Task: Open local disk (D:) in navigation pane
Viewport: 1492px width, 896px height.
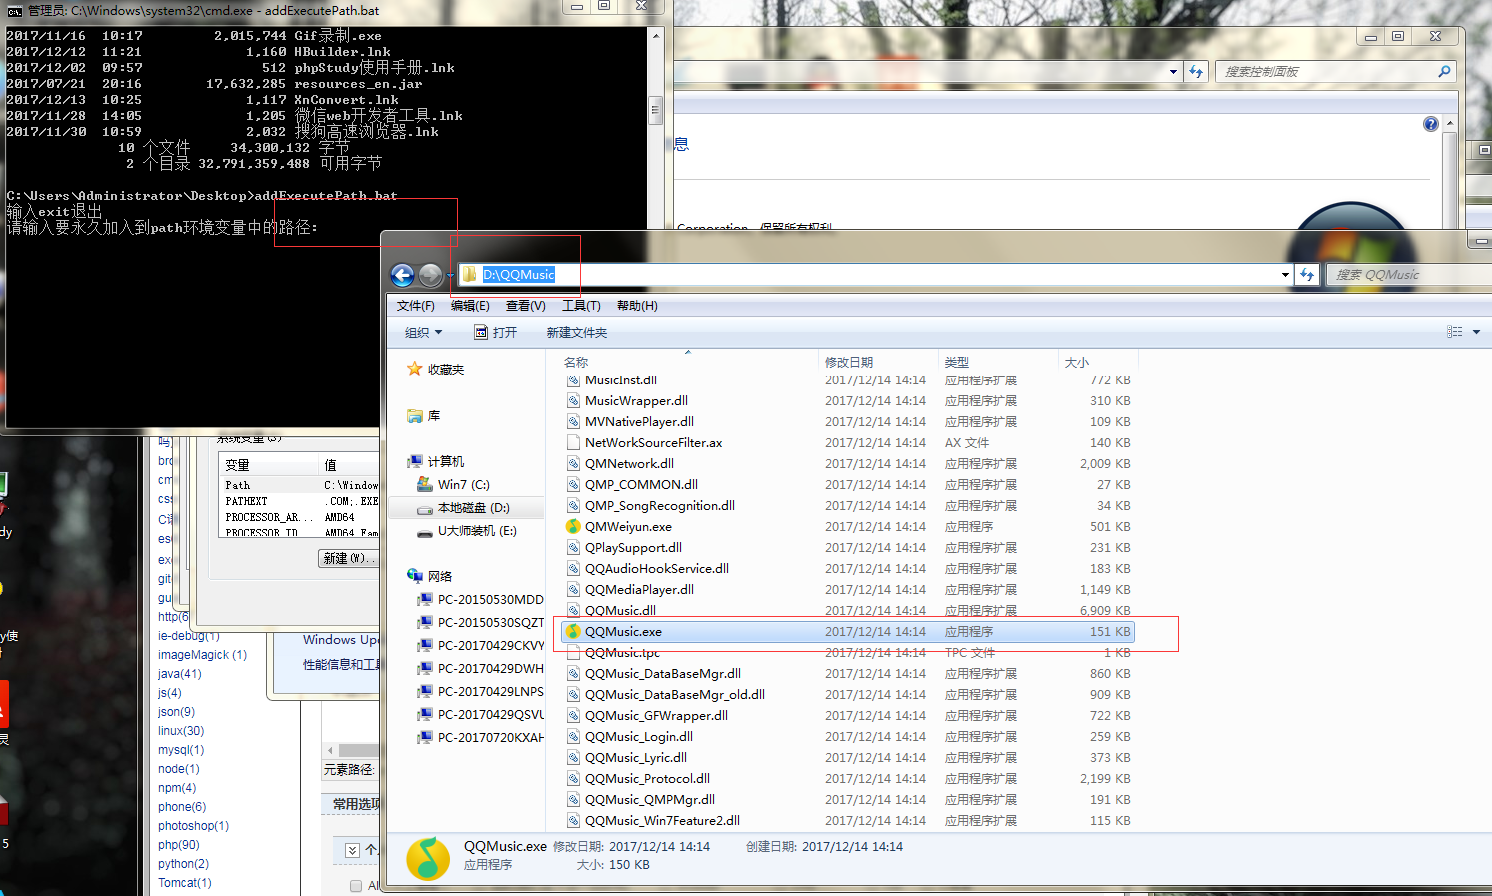Action: coord(473,507)
